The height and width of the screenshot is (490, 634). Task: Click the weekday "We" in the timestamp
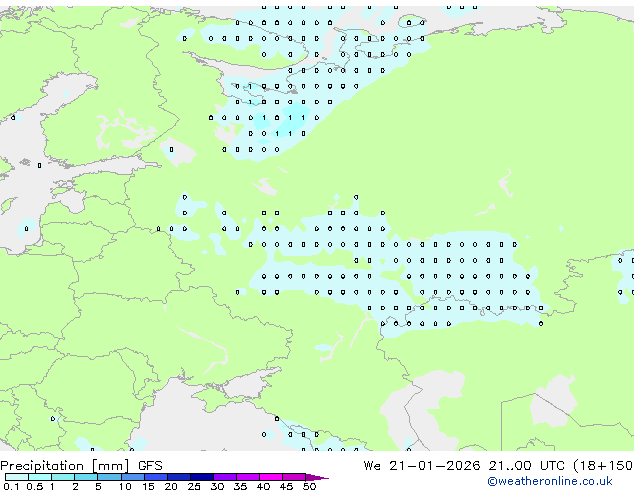coord(372,466)
